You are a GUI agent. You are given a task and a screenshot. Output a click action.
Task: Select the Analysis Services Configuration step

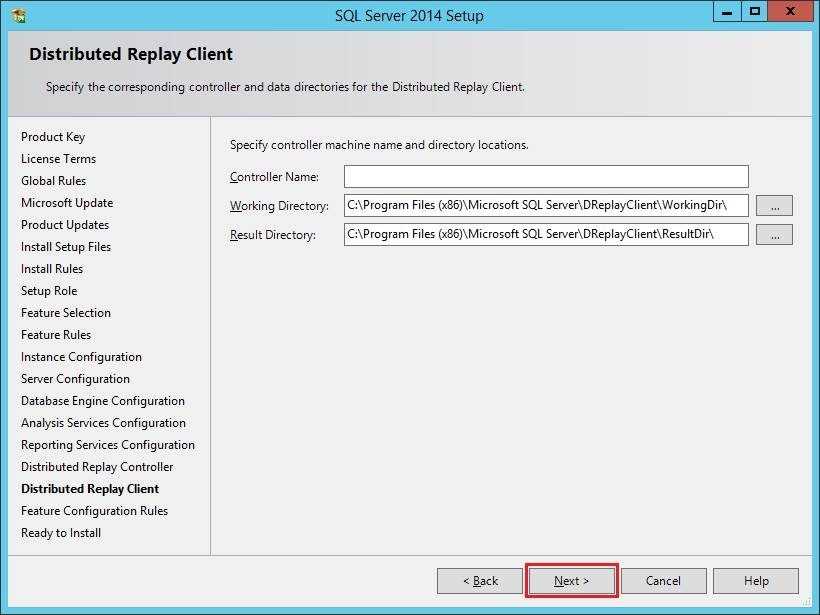104,423
